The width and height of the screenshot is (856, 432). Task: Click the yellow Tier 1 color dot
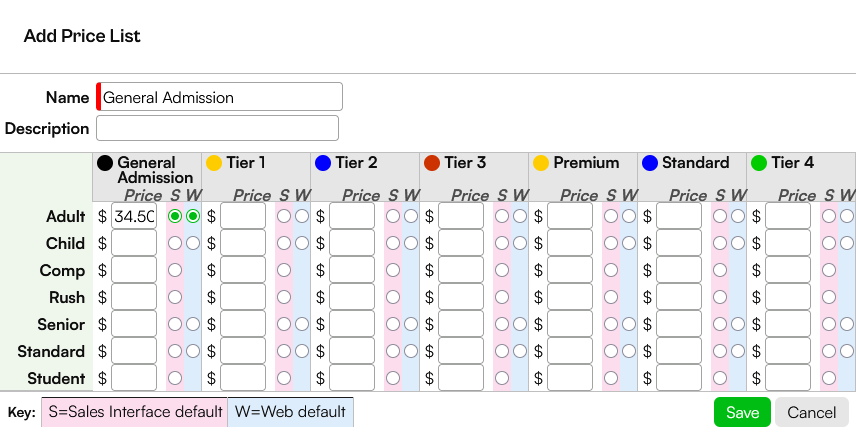214,163
